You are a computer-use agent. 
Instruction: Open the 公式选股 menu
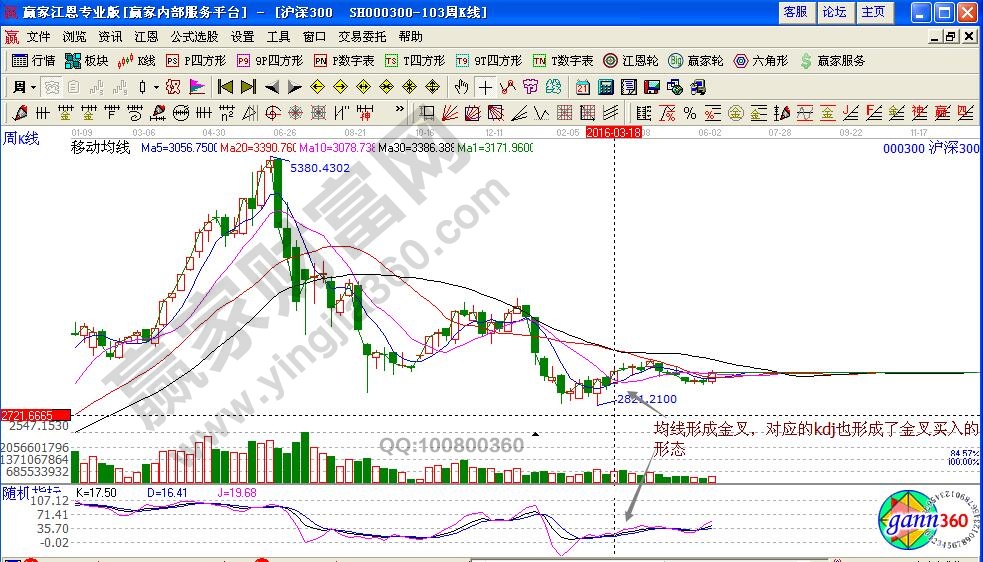(194, 36)
